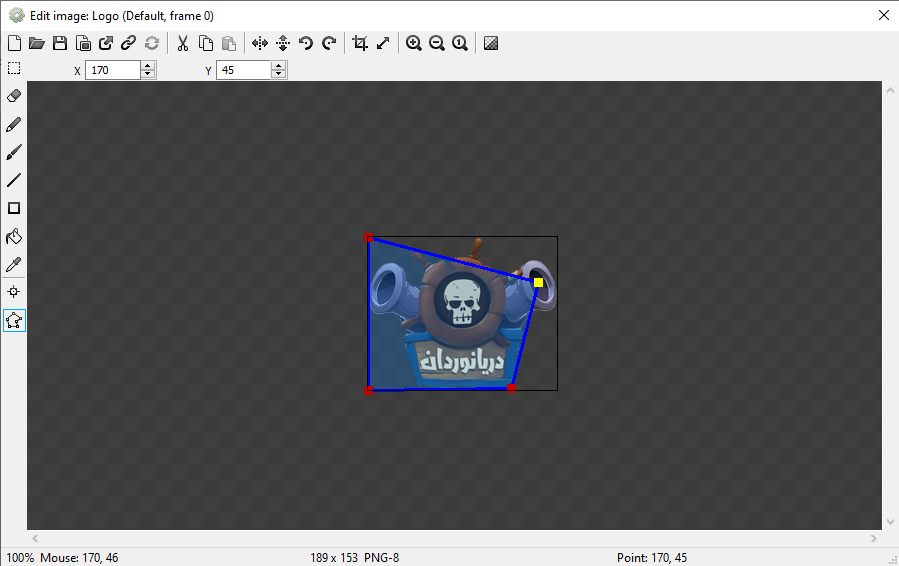Screen dimensions: 899x566
Task: Click the 'PNG-8' format status text
Action: point(381,557)
